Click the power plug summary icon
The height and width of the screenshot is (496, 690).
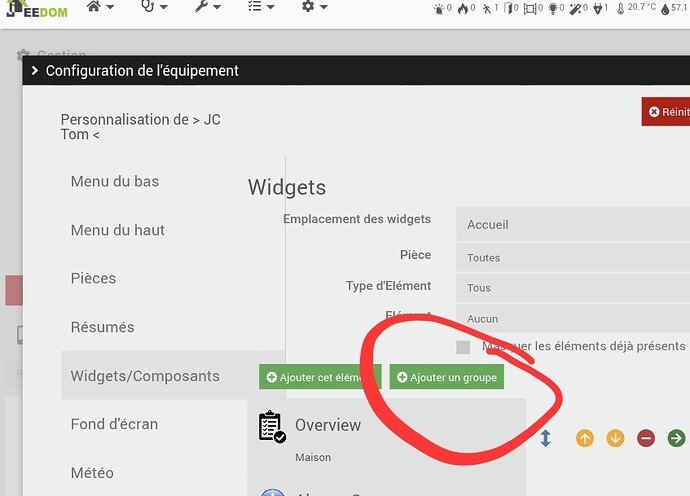coord(598,9)
